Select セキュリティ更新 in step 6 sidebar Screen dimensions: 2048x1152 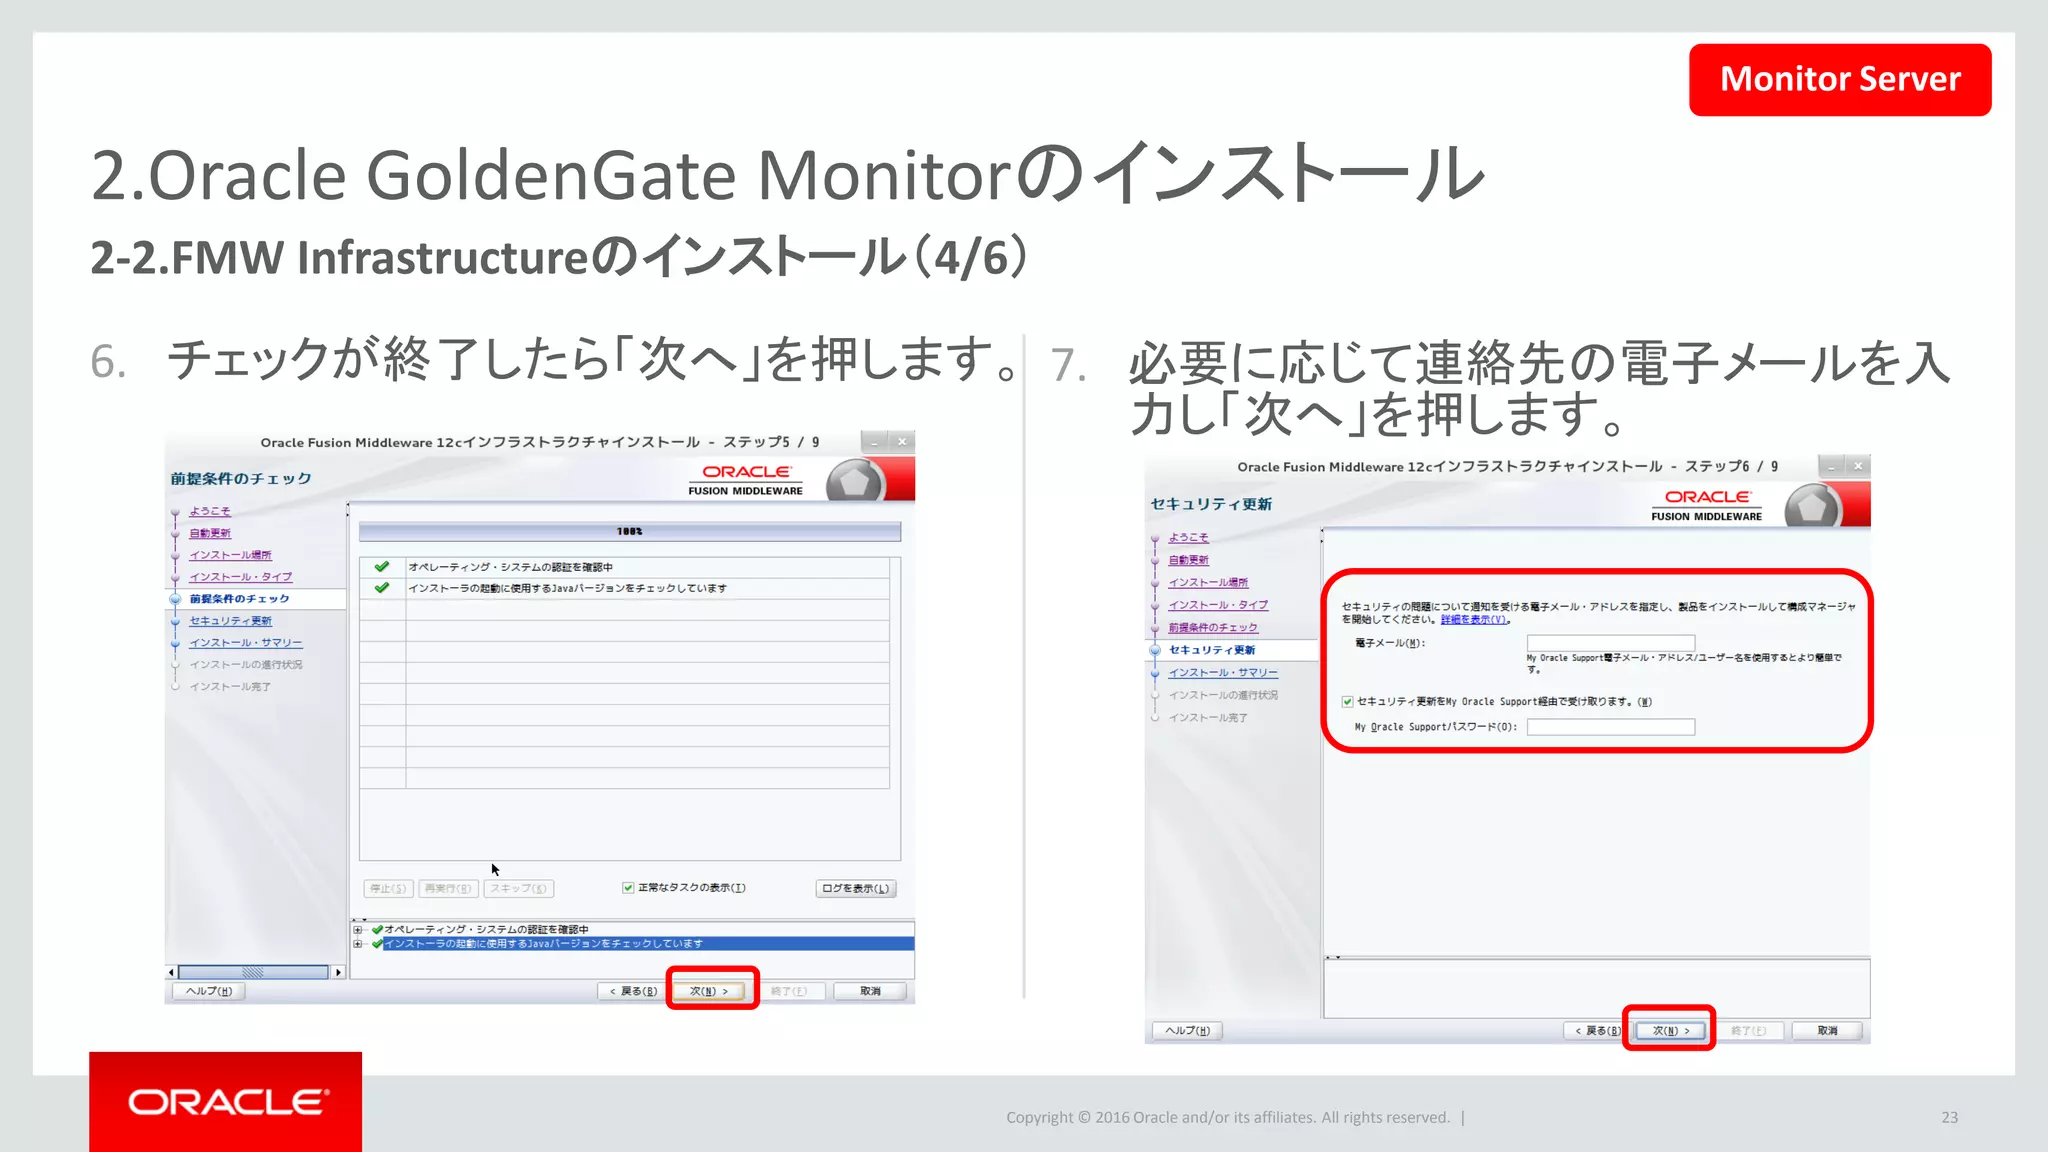[x=1212, y=650]
